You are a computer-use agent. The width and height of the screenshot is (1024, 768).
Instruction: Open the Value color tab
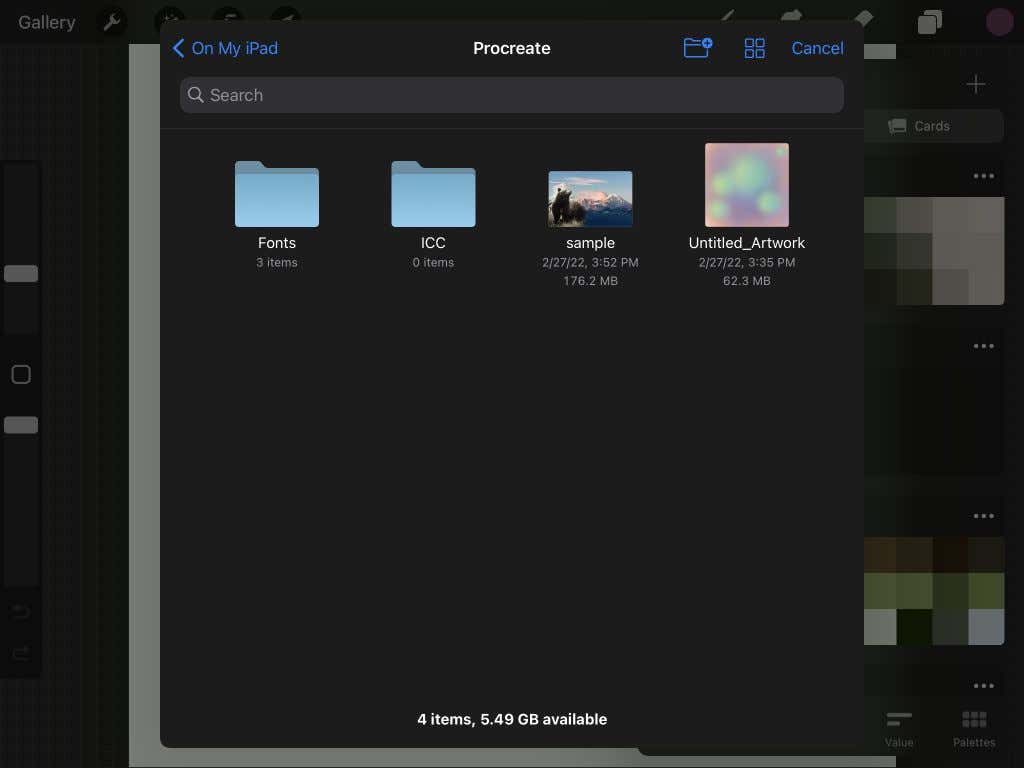tap(898, 729)
